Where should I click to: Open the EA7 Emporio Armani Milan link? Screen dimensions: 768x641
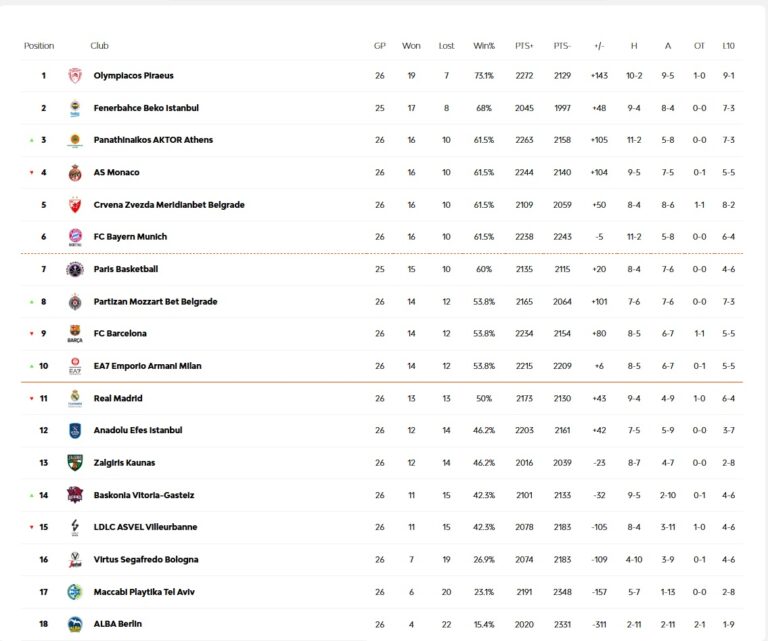[147, 366]
